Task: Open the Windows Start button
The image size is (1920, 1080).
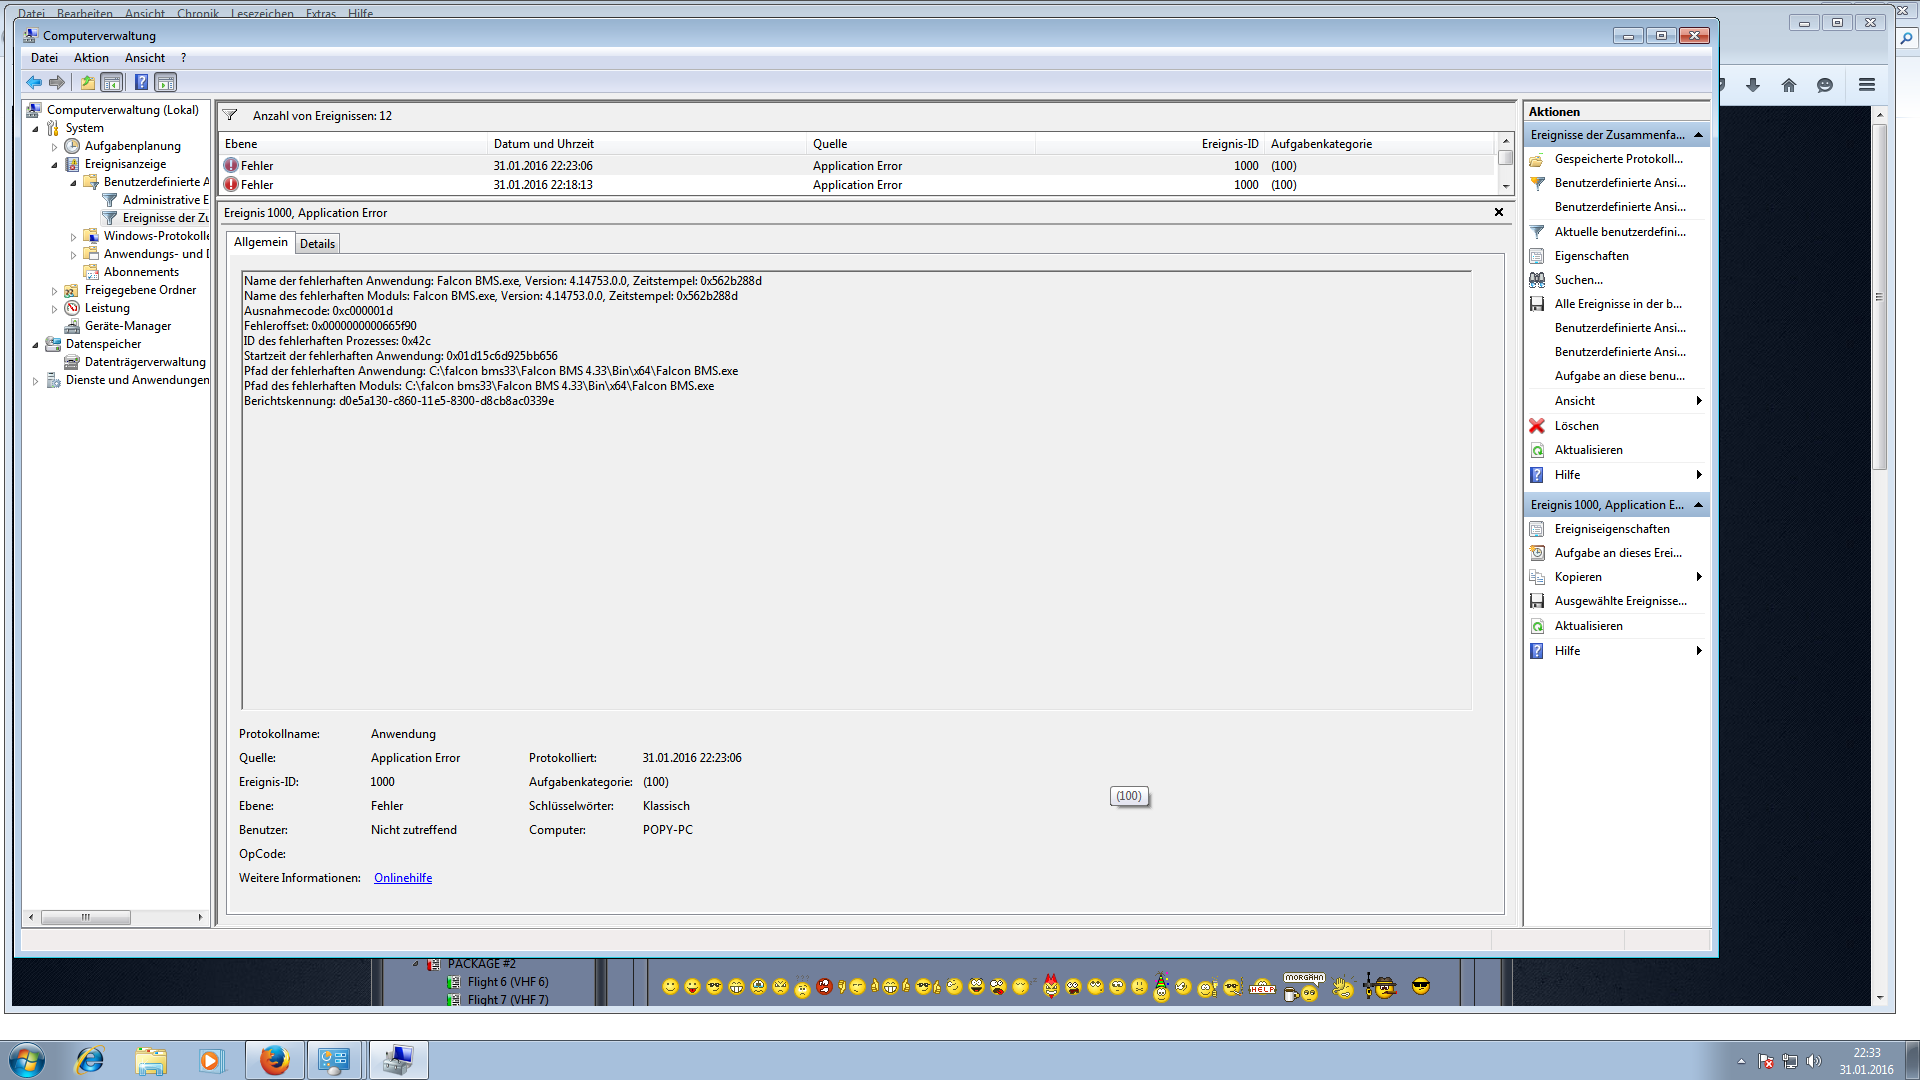Action: (x=27, y=1060)
